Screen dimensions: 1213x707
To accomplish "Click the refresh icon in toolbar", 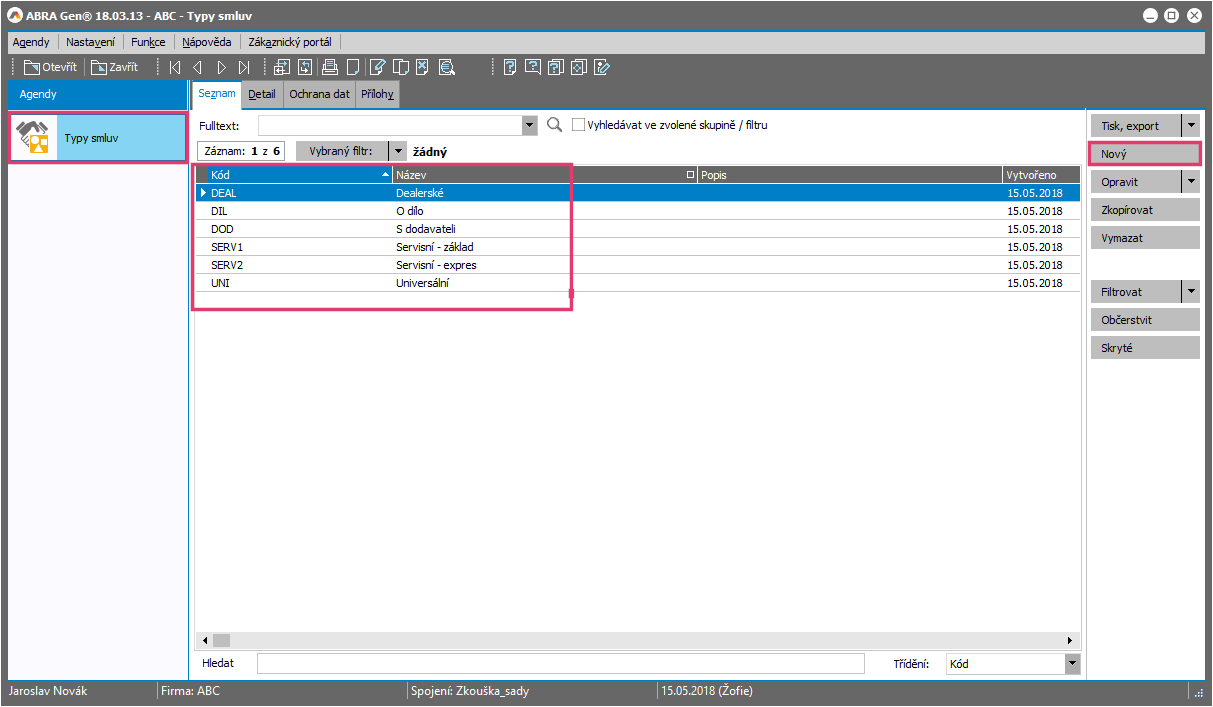I will [305, 68].
